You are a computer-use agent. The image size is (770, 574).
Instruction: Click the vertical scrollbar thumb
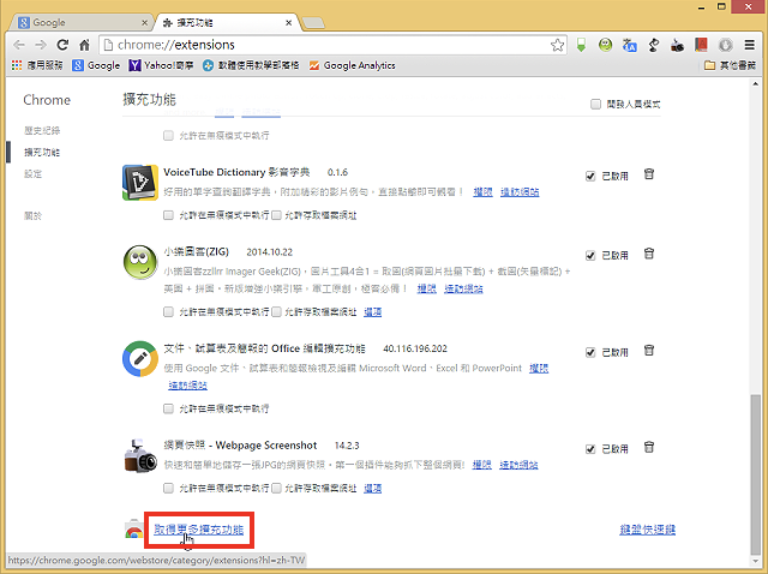[x=755, y=474]
